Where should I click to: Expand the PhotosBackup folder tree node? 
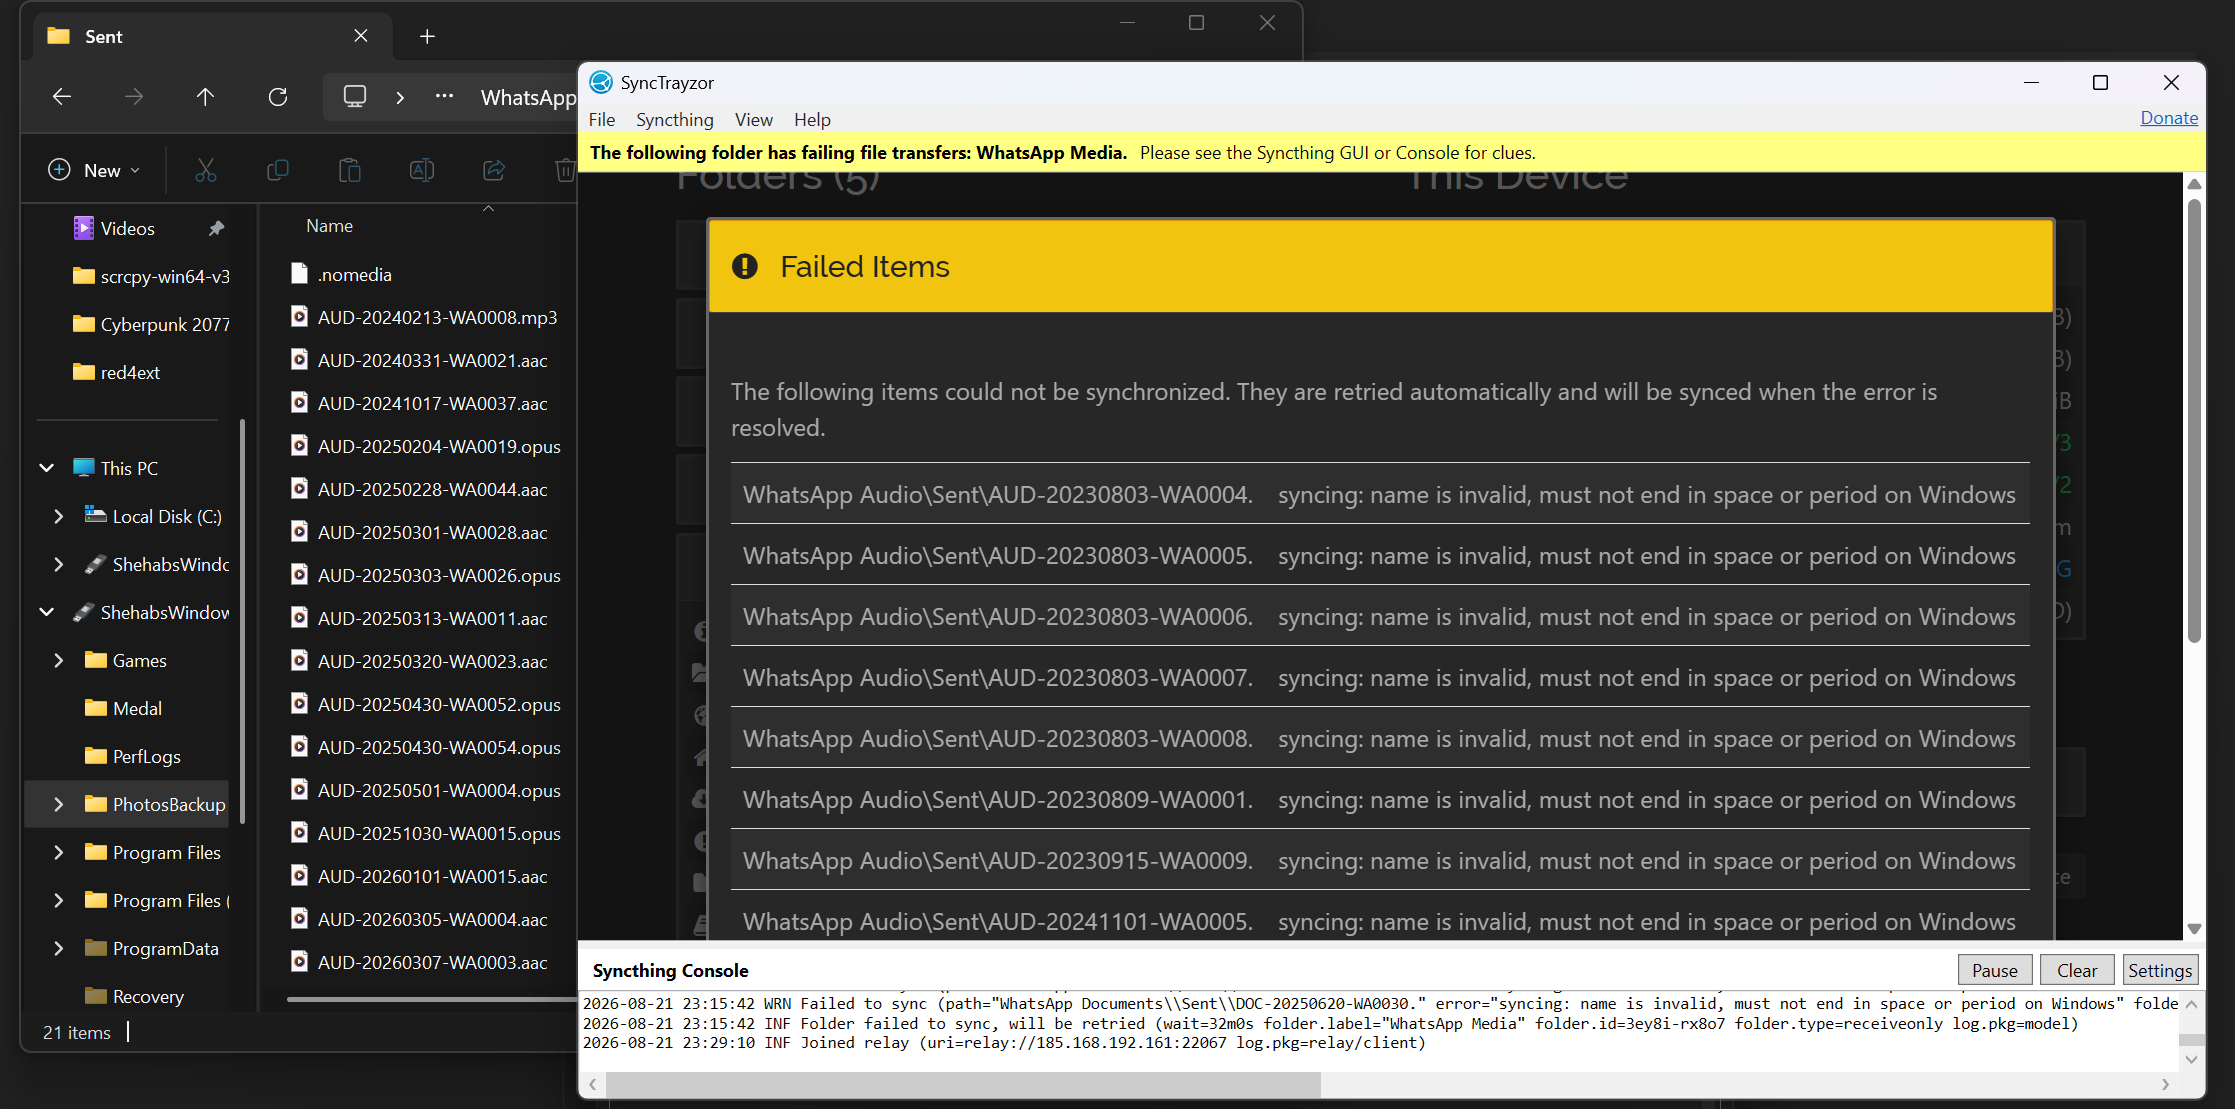coord(59,804)
